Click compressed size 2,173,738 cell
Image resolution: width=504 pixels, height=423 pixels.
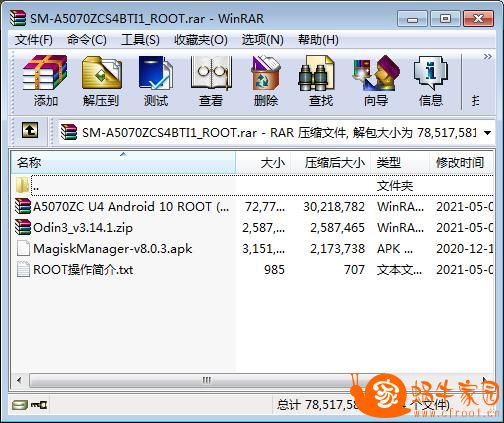337,249
